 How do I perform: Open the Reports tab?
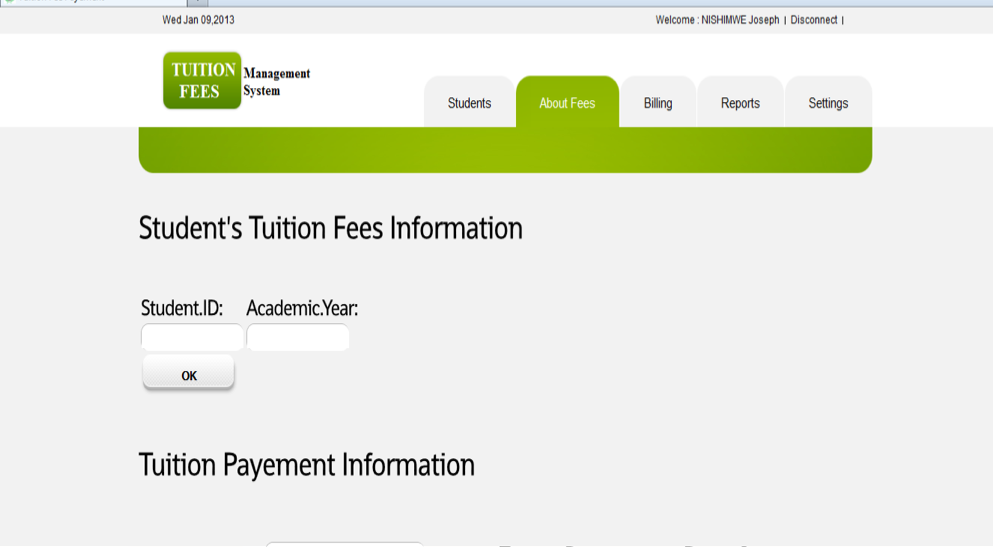[x=740, y=102]
